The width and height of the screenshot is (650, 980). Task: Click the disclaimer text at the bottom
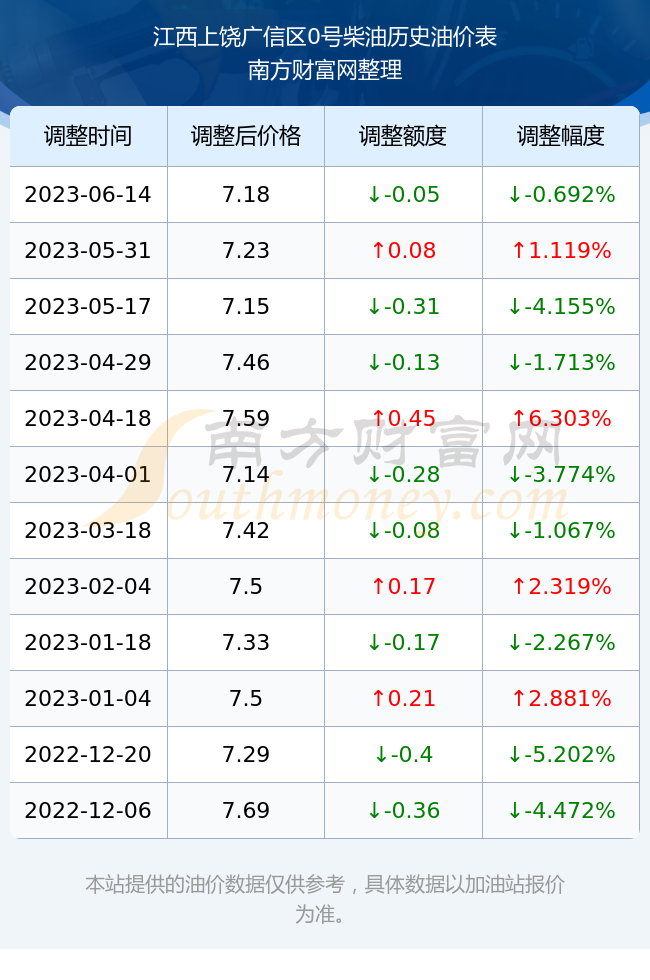(325, 899)
